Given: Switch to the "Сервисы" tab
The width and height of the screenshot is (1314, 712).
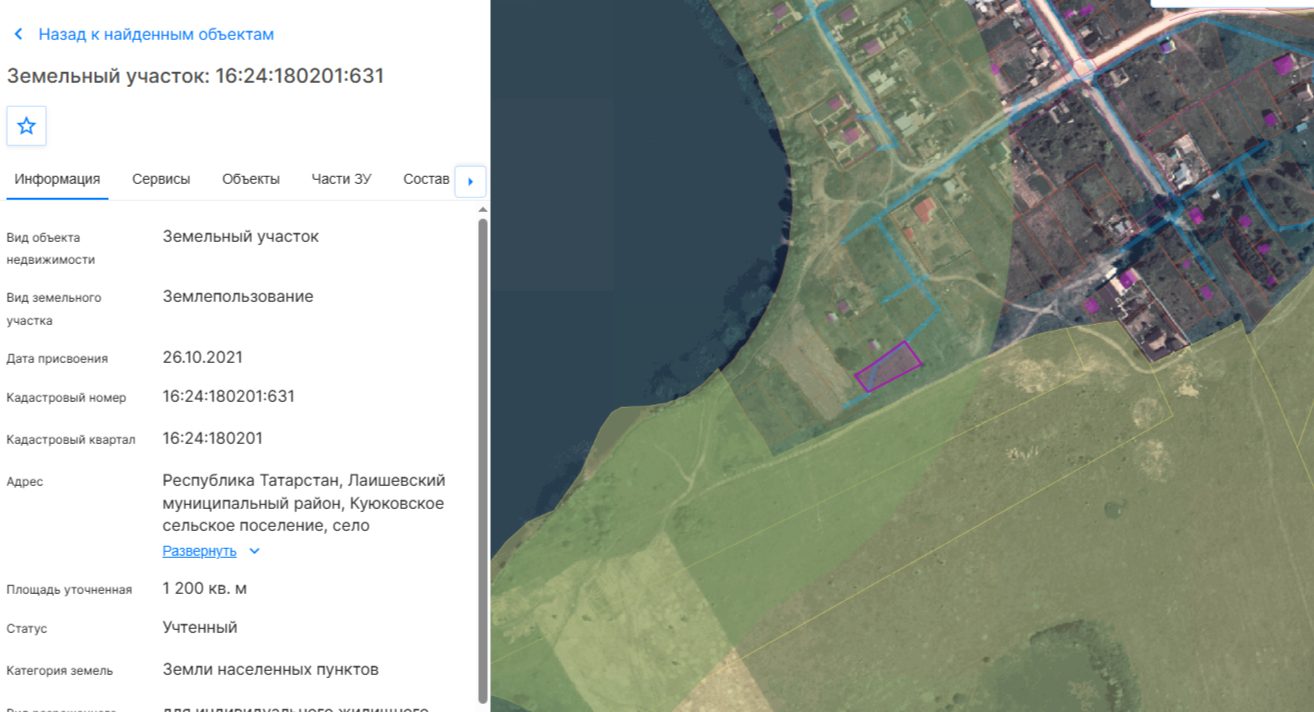Looking at the screenshot, I should pyautogui.click(x=161, y=179).
